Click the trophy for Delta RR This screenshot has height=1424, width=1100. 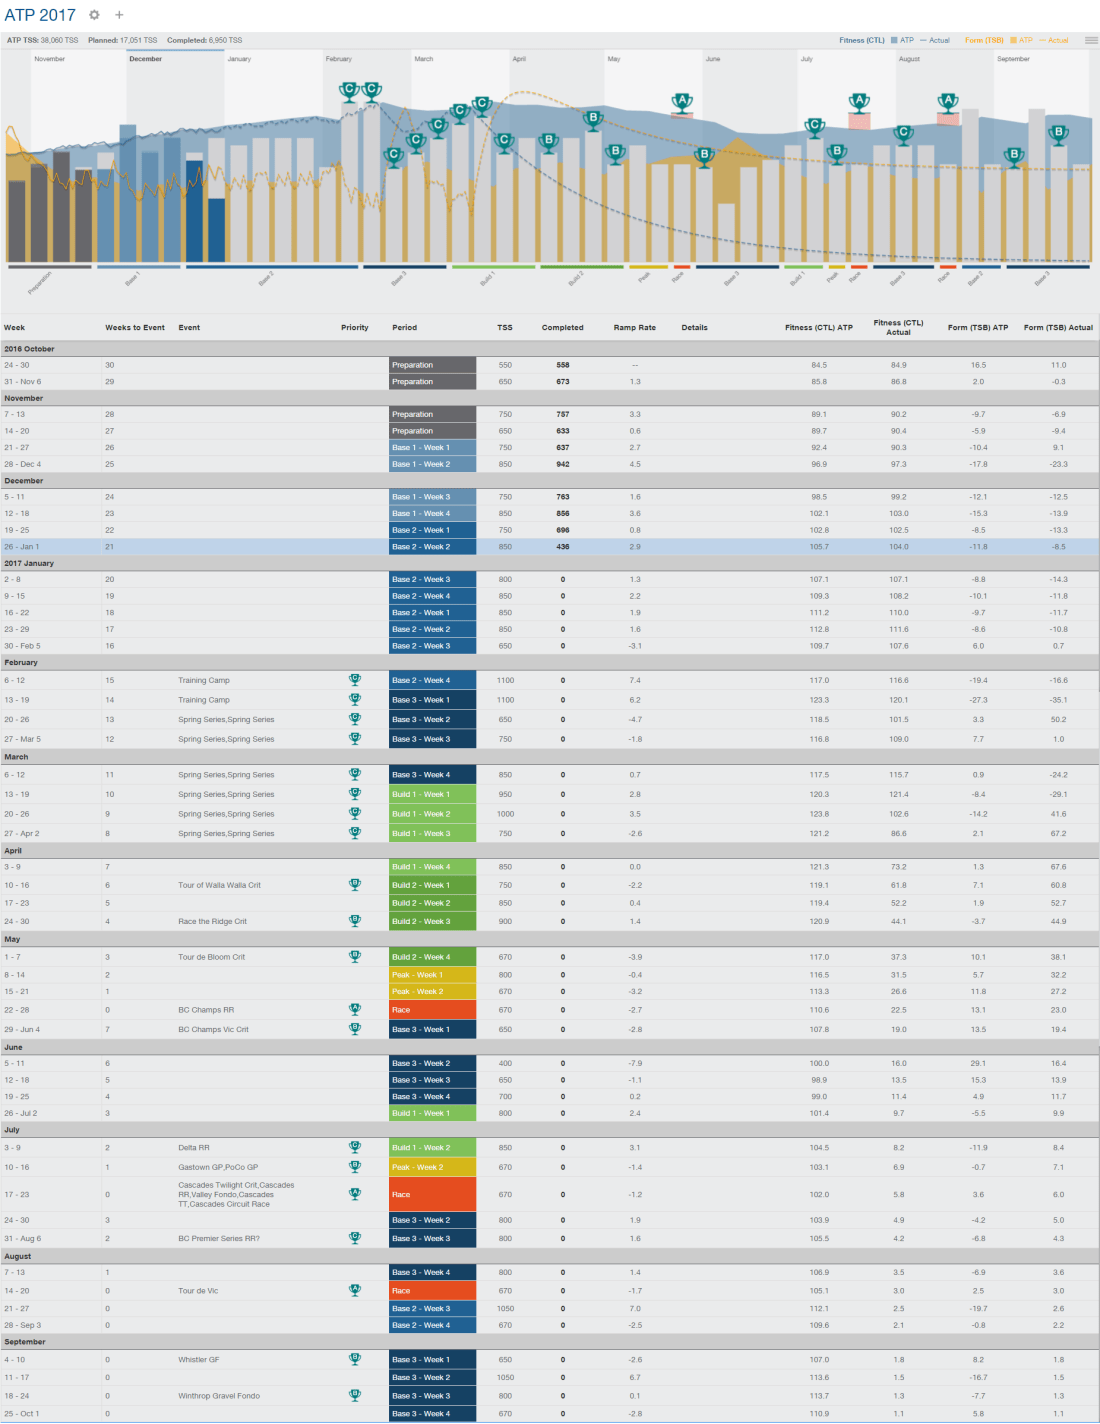(x=354, y=1148)
